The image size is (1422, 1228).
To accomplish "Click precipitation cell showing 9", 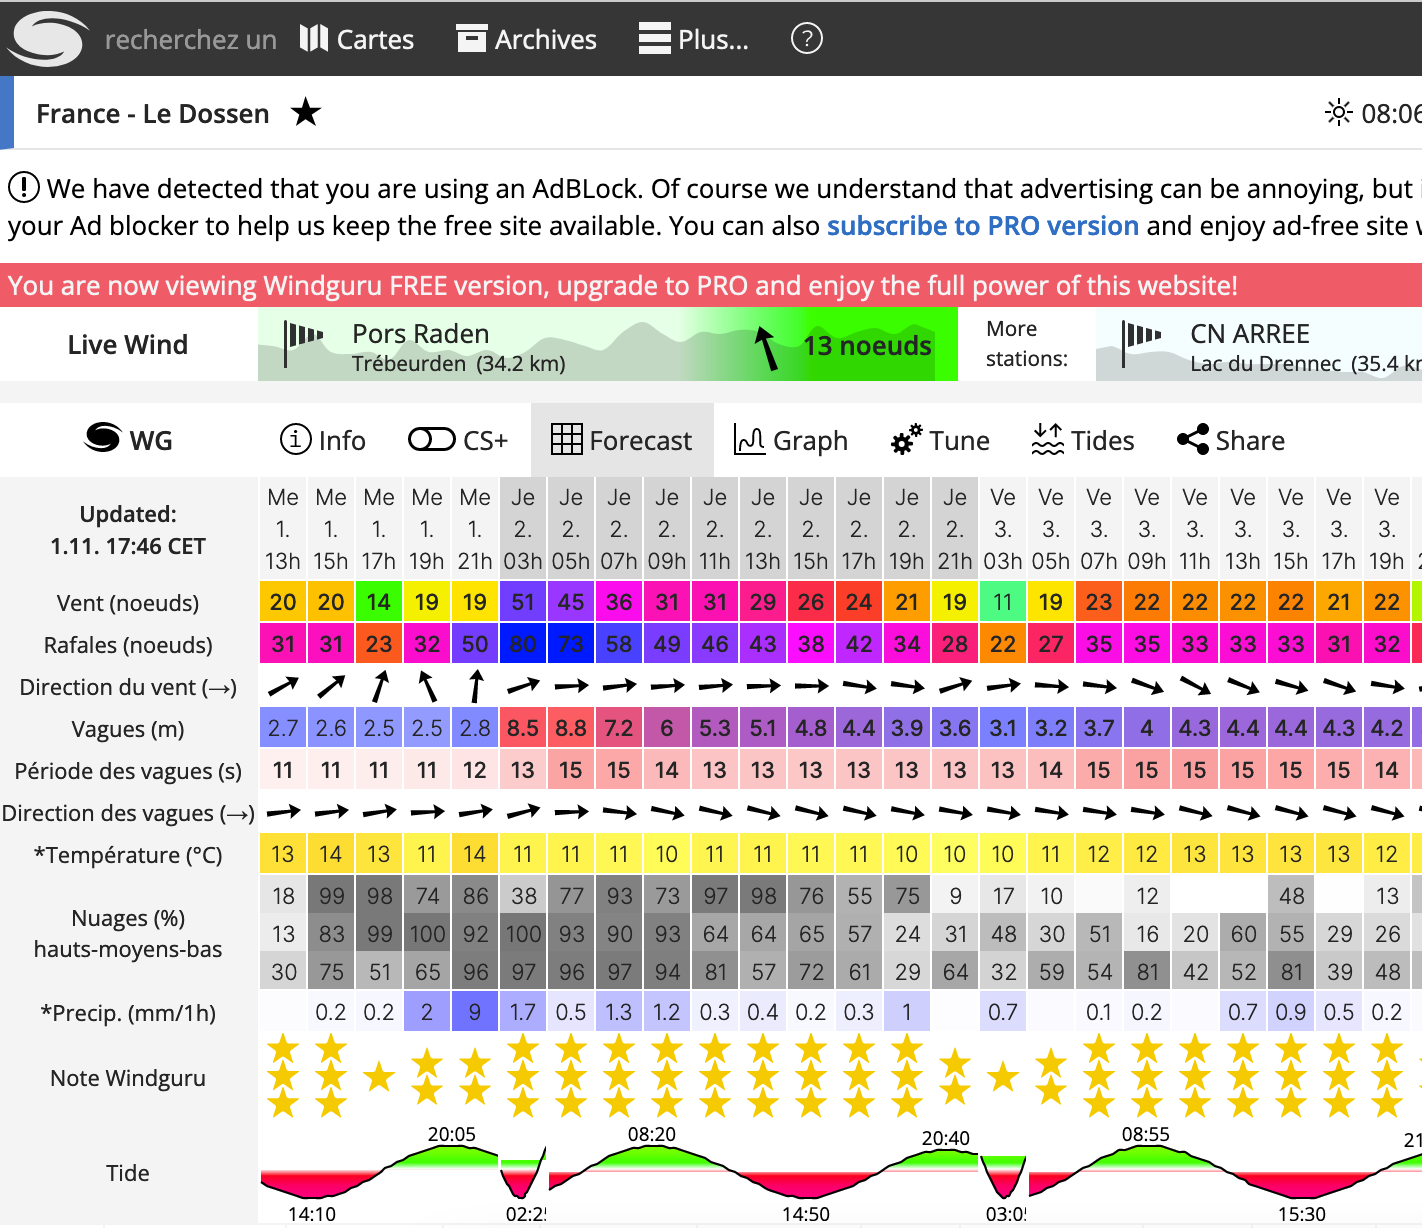I will click(475, 1012).
